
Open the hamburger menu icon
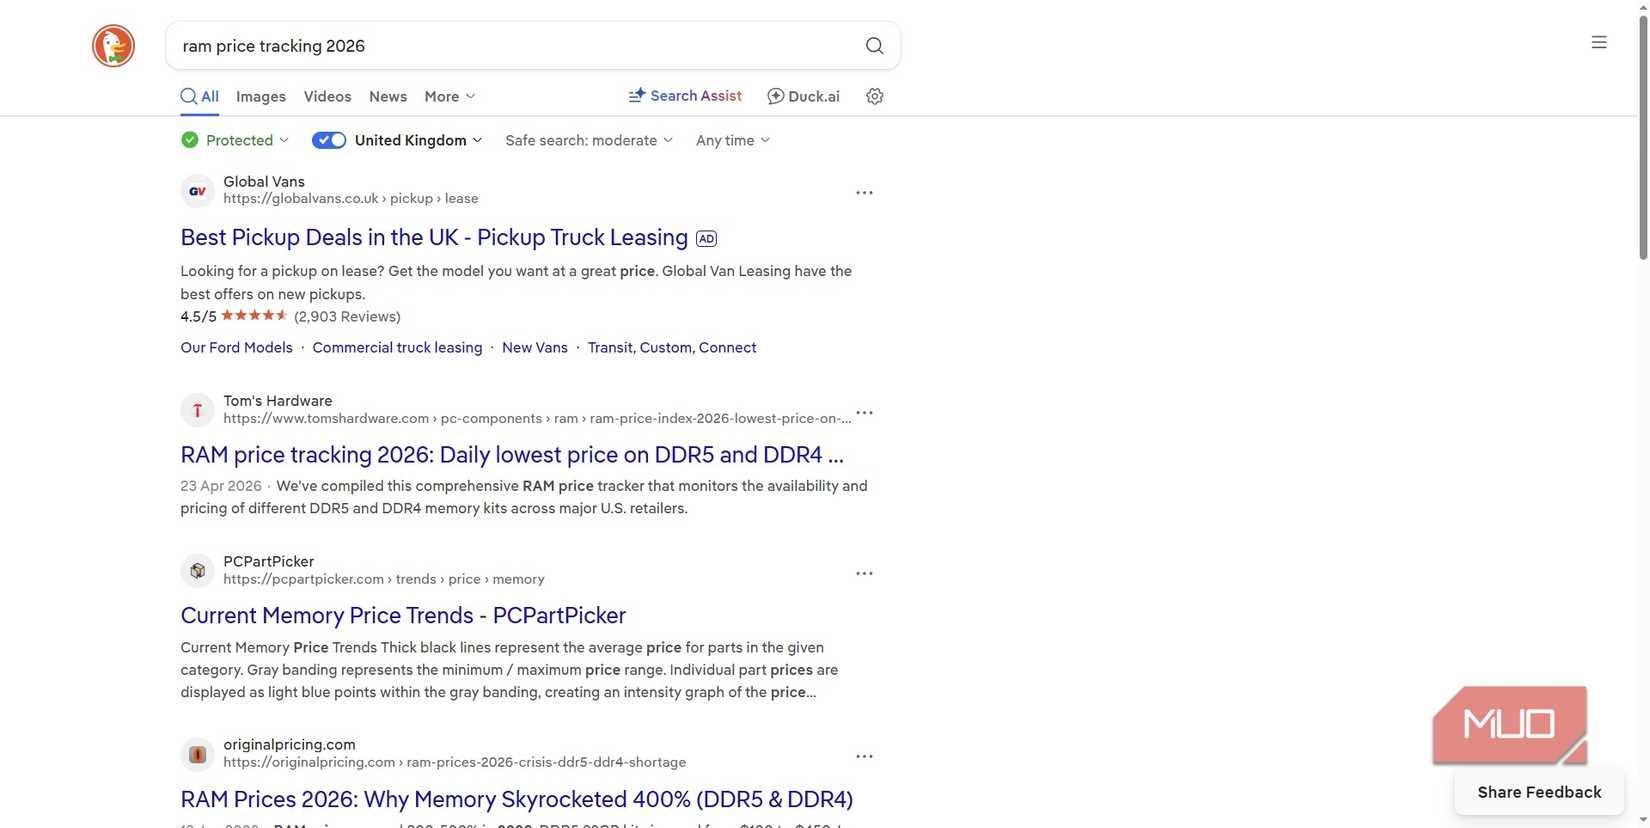tap(1599, 42)
